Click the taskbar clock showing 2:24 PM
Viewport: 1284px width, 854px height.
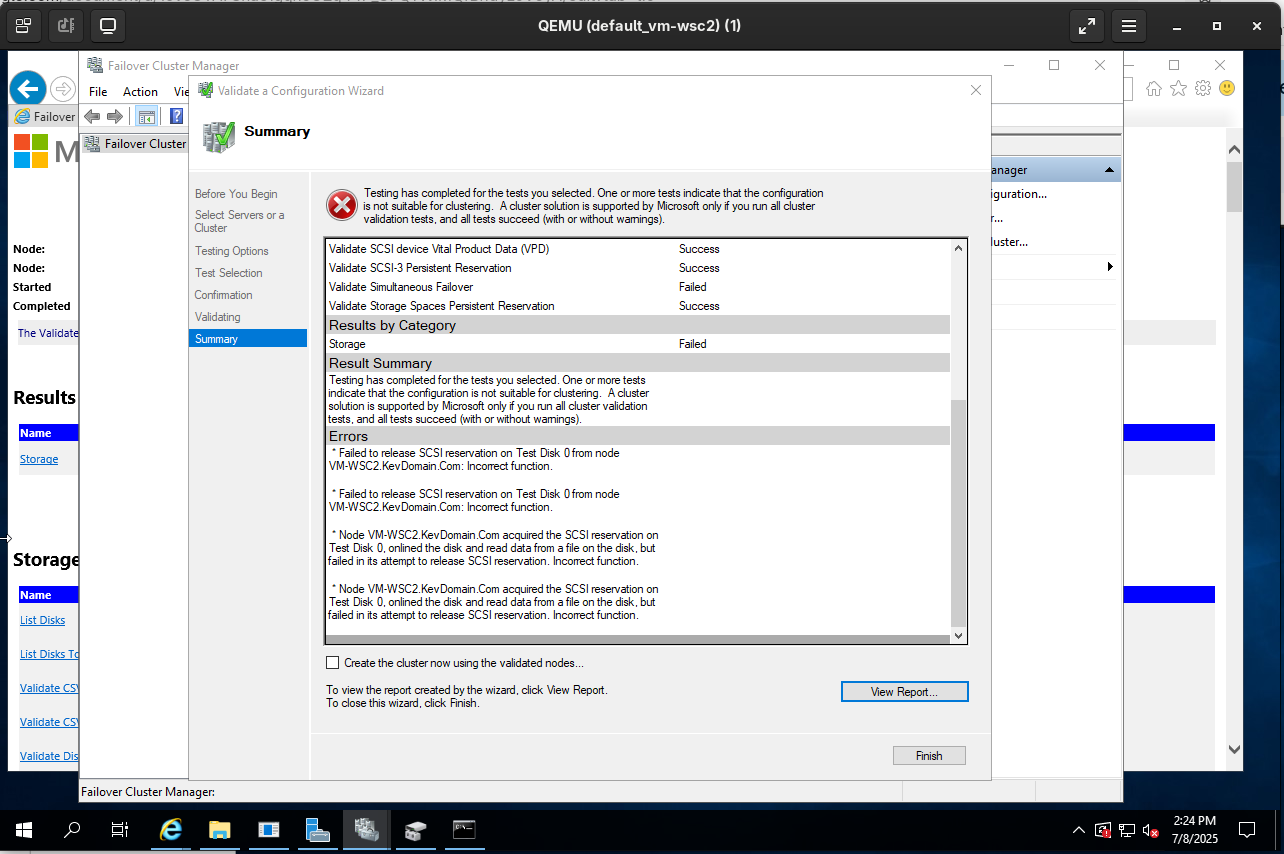click(1194, 830)
